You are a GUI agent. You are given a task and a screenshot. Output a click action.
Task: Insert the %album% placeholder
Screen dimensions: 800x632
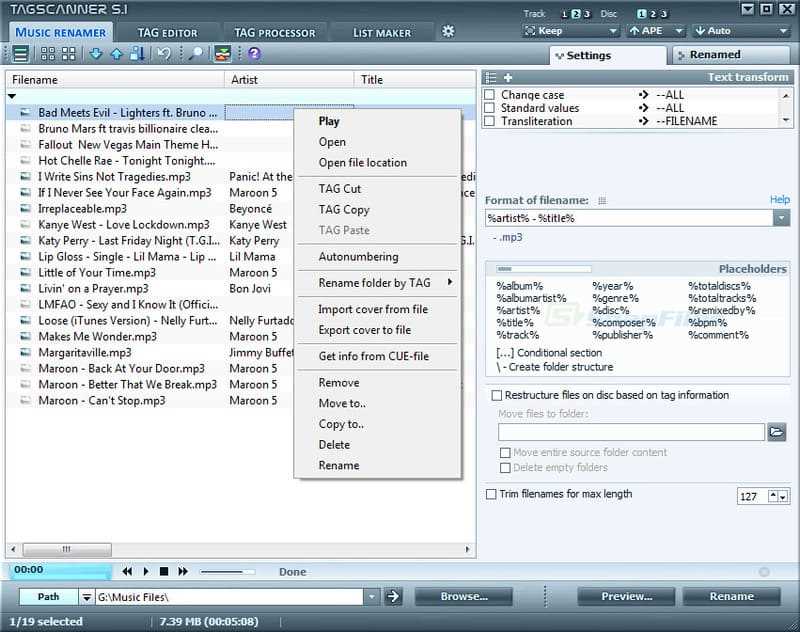pyautogui.click(x=519, y=286)
